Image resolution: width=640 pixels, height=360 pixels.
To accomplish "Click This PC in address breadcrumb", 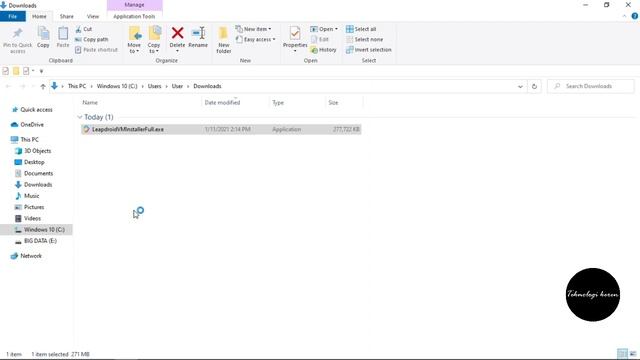I will click(77, 86).
